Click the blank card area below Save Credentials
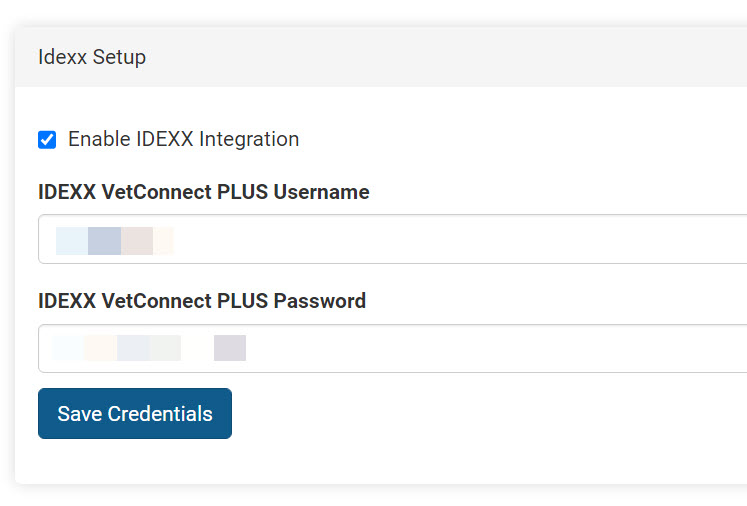The width and height of the screenshot is (747, 506). (380, 462)
